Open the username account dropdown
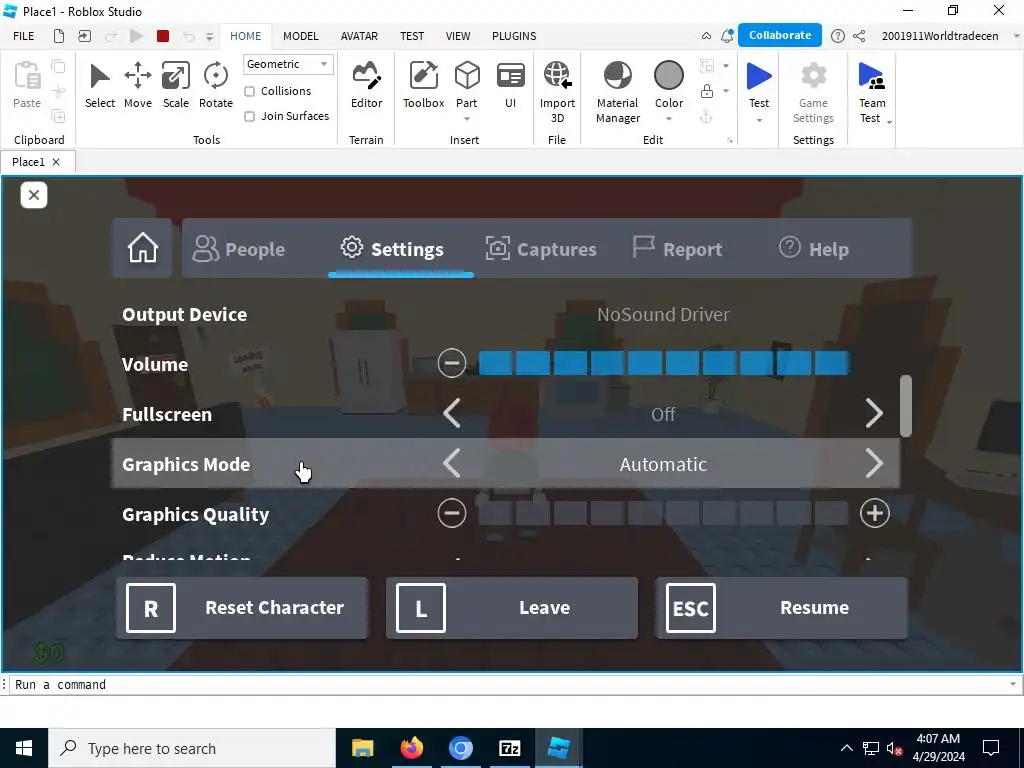Image resolution: width=1024 pixels, height=768 pixels. [x=1016, y=36]
